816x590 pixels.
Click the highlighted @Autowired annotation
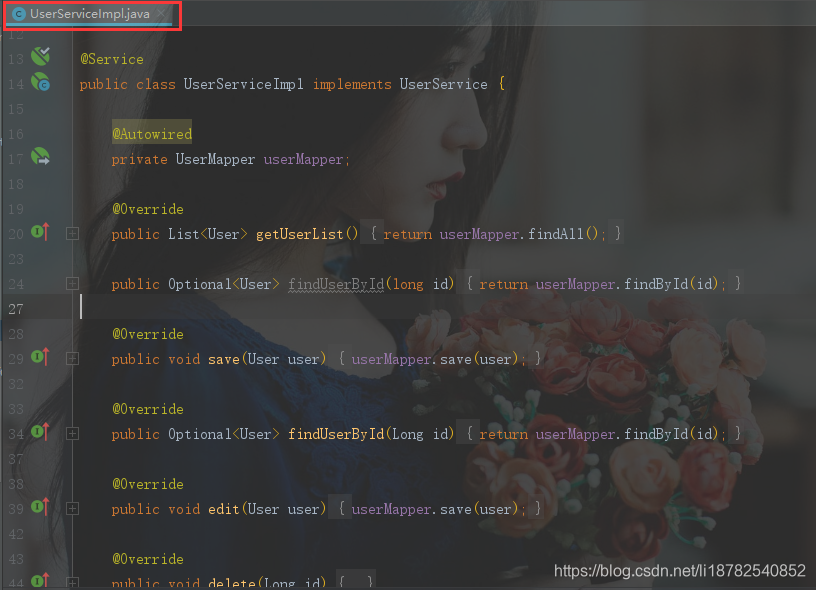[x=152, y=134]
